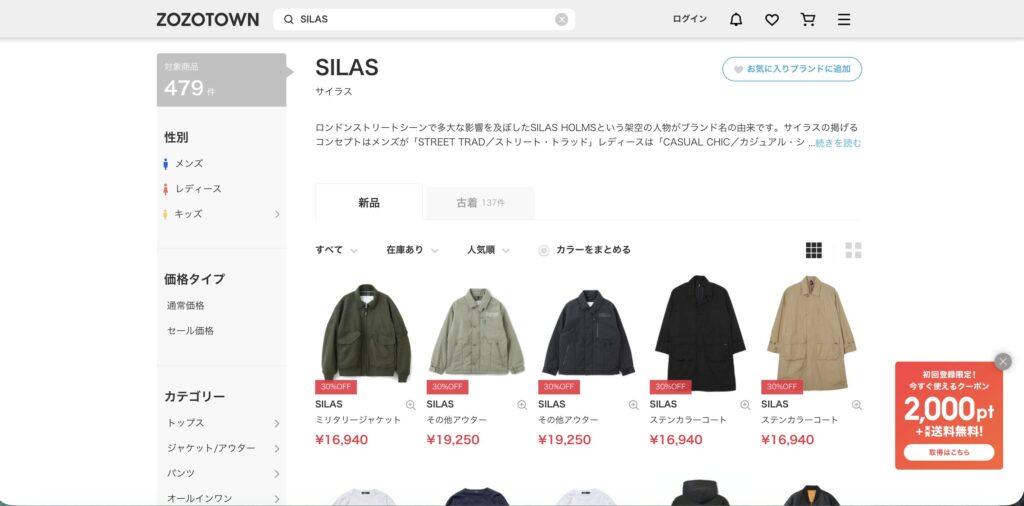Open the 在庫あり stock dropdown

click(x=412, y=250)
